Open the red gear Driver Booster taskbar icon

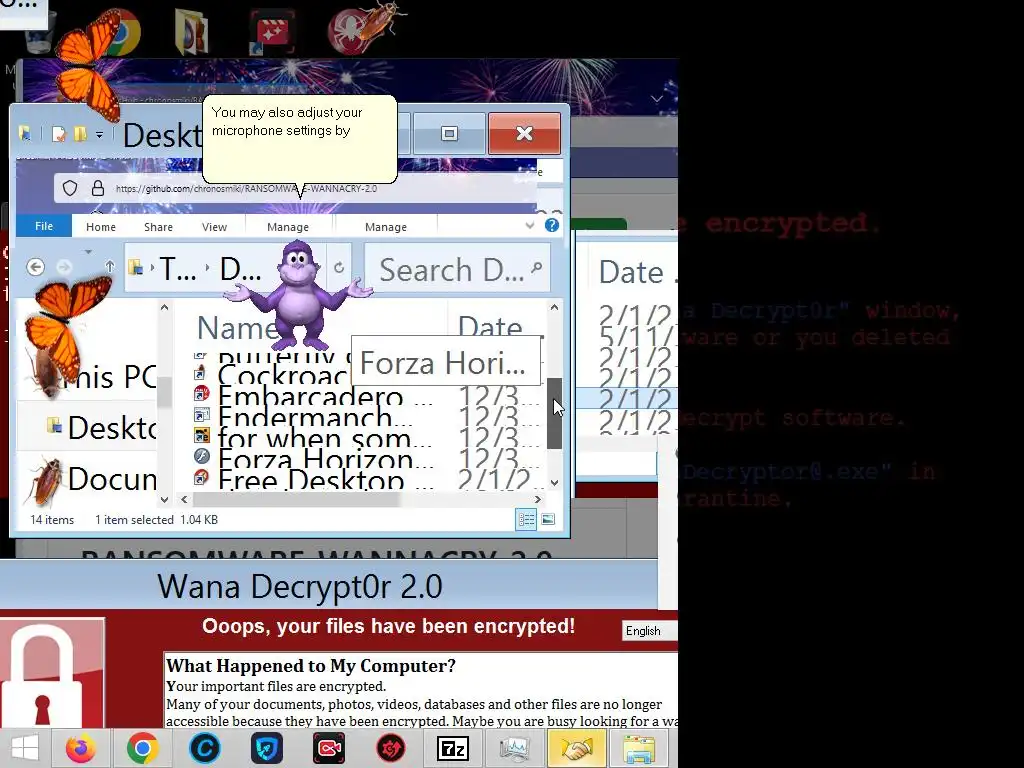tap(391, 748)
